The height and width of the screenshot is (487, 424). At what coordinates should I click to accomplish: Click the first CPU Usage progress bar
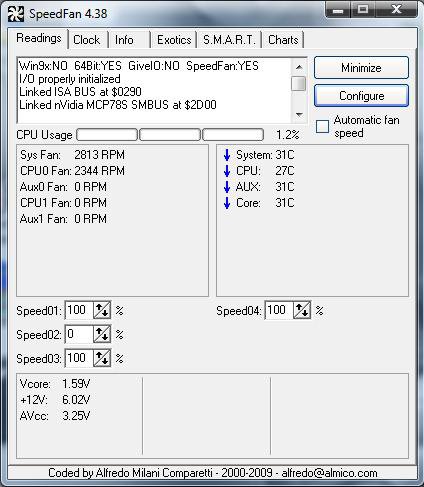click(x=107, y=135)
